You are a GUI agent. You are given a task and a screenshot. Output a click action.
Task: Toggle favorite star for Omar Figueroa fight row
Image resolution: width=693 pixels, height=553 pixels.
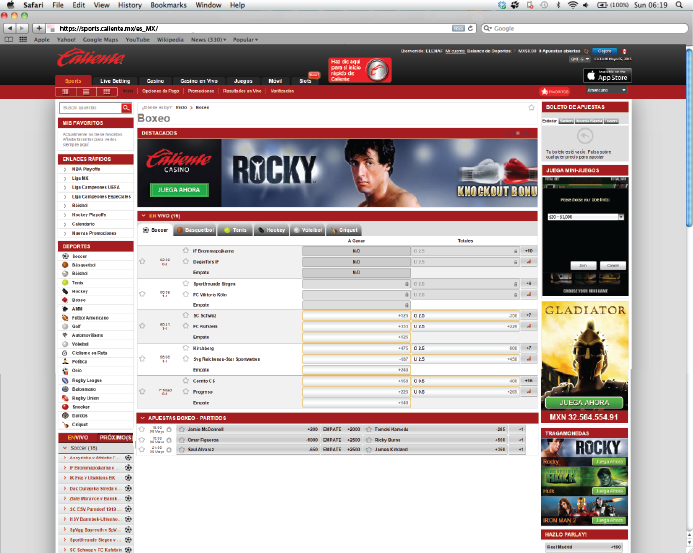pos(142,440)
